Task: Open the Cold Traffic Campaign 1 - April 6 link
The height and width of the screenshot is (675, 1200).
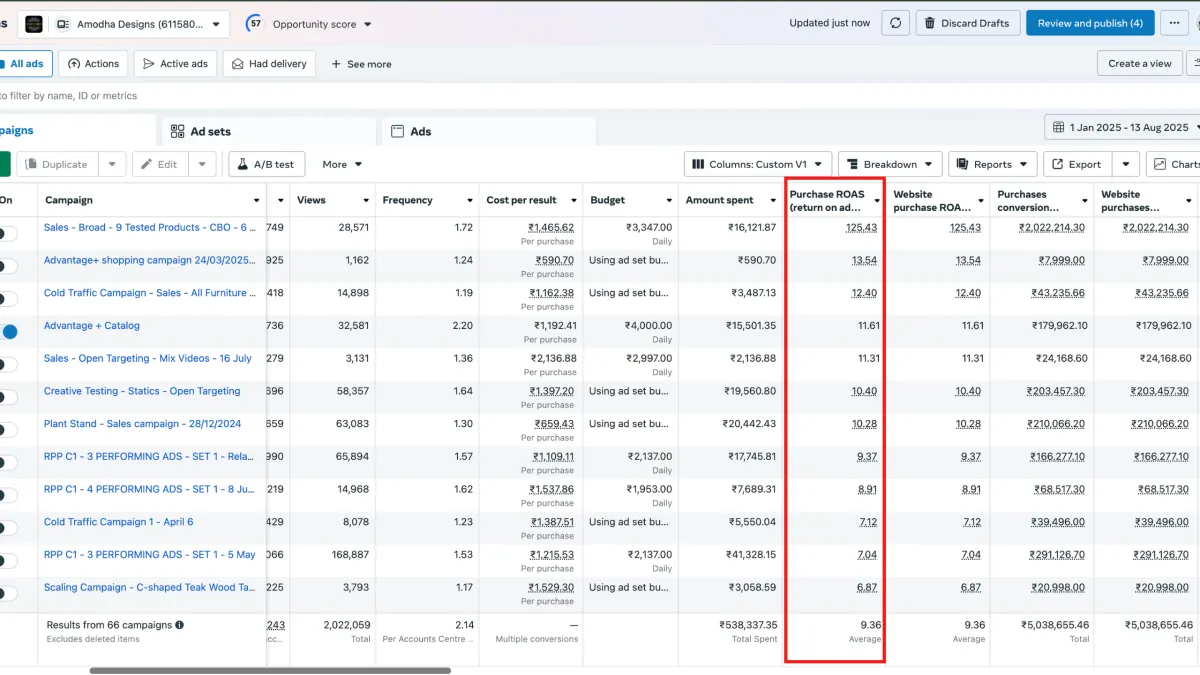Action: coord(118,522)
